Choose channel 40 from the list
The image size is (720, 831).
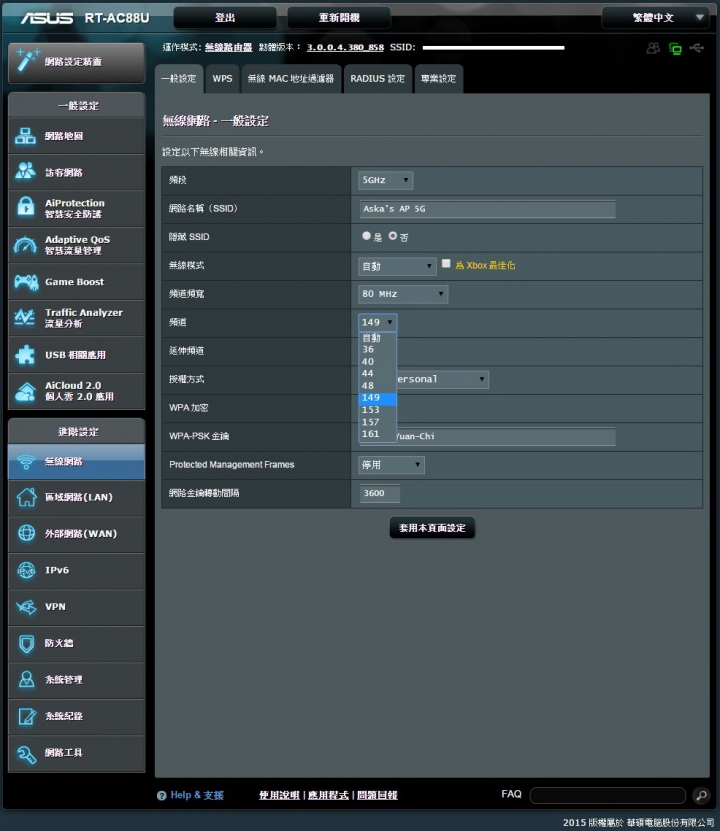[x=377, y=362]
